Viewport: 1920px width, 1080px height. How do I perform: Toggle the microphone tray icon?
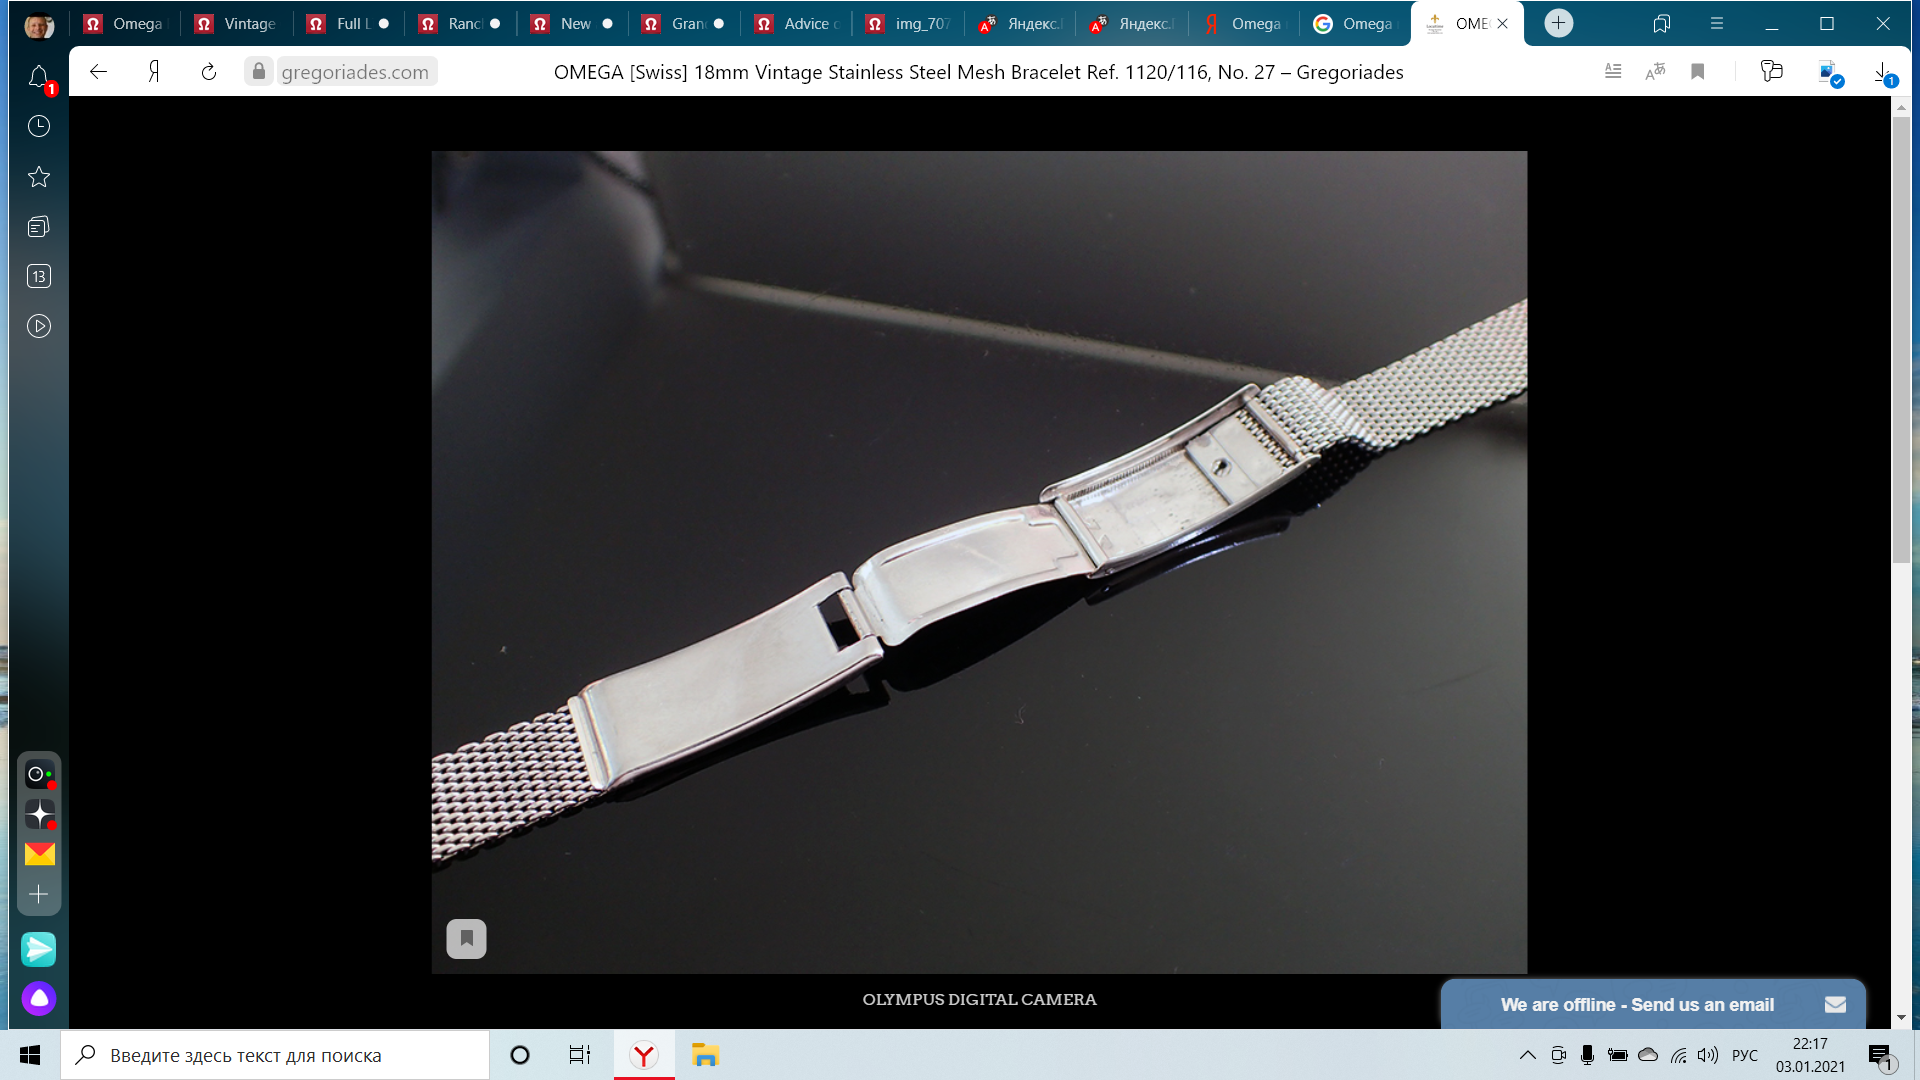[1587, 1055]
